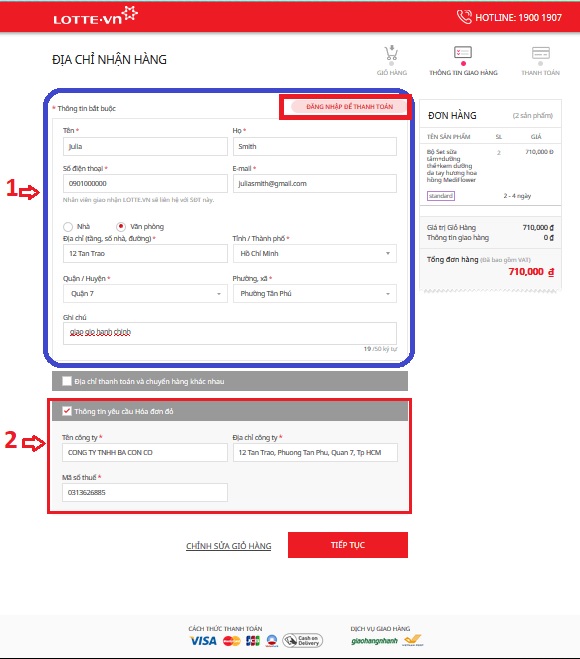Click the Mã số thuế input field
Viewport: 580px width, 659px height.
coord(145,492)
